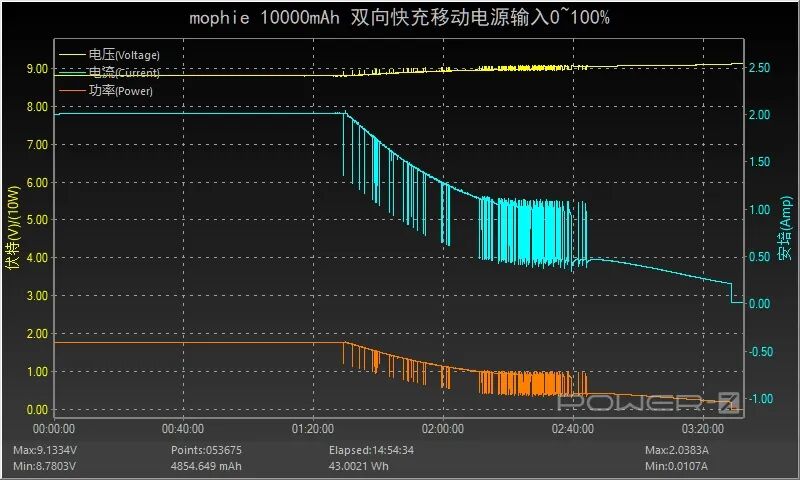
Task: Click the 0.00 left axis label
Action: point(37,410)
